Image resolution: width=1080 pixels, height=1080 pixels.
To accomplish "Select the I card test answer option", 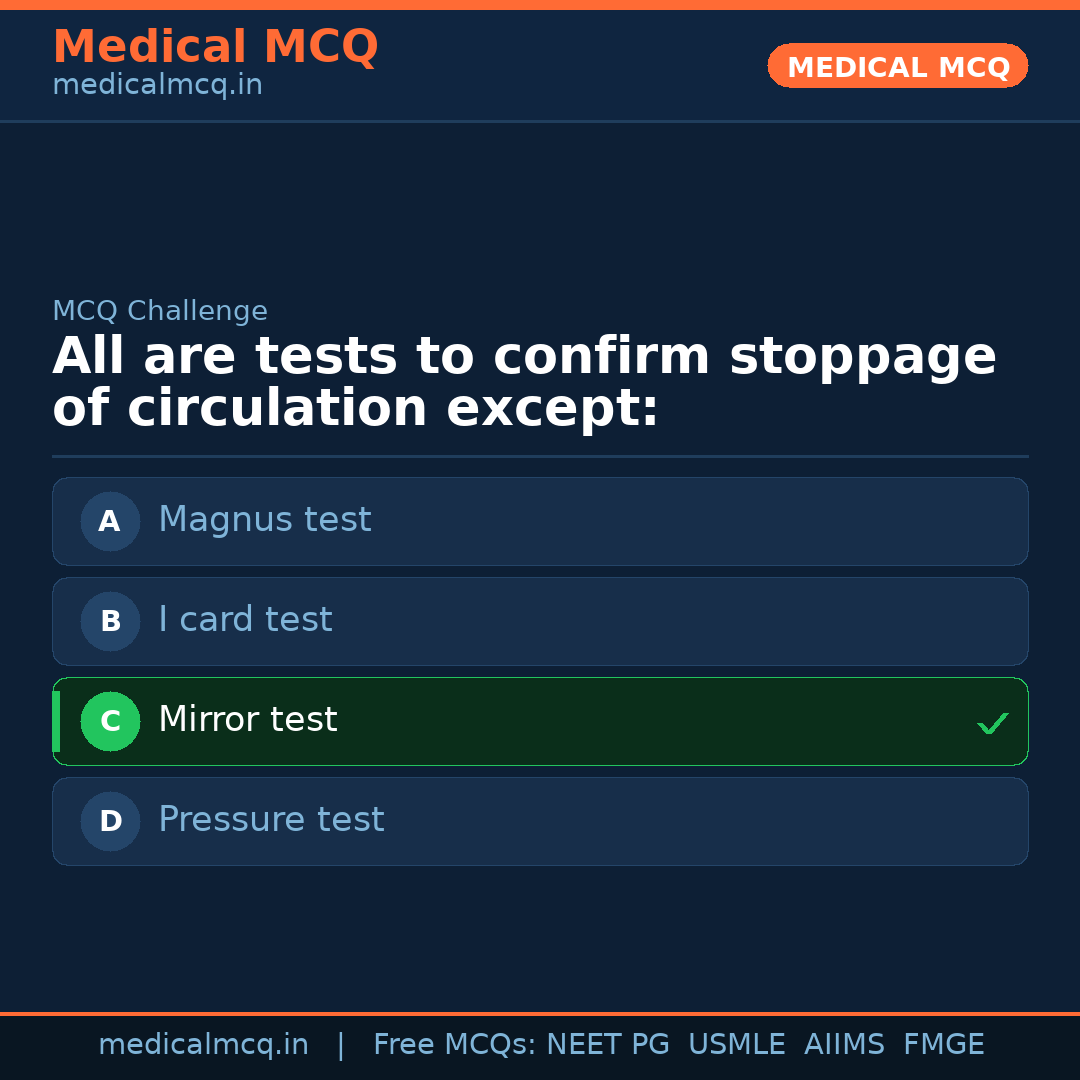I will click(x=540, y=621).
